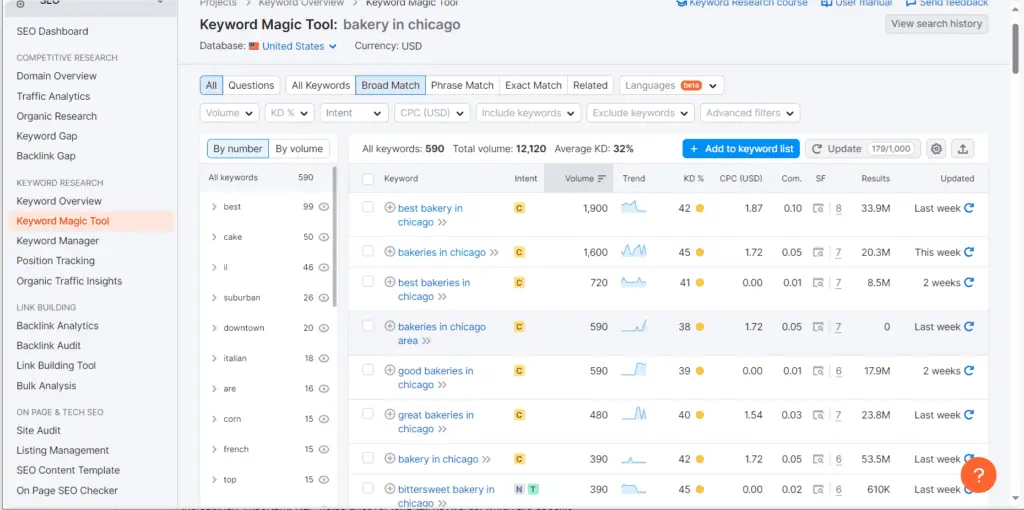Open table settings gear icon
Screen dimensions: 1024x510
tap(936, 149)
